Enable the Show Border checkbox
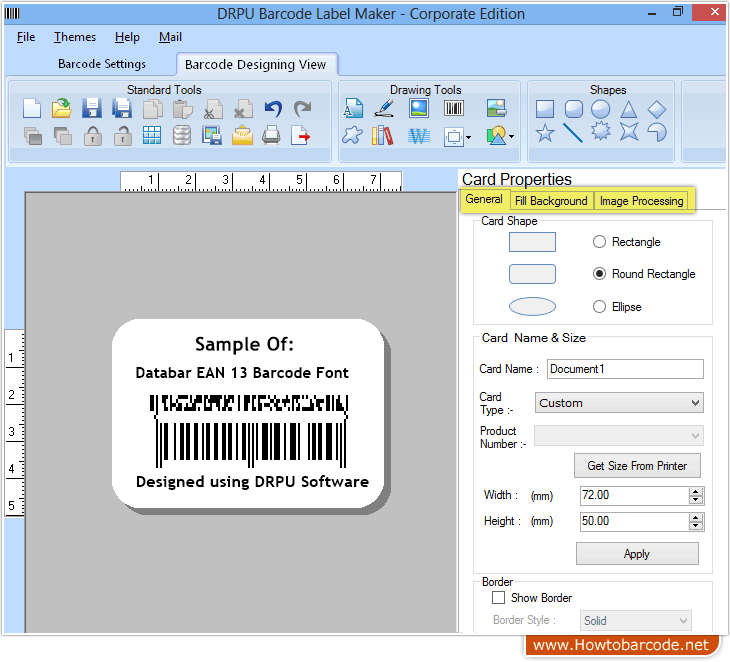This screenshot has width=730, height=662. [499, 598]
